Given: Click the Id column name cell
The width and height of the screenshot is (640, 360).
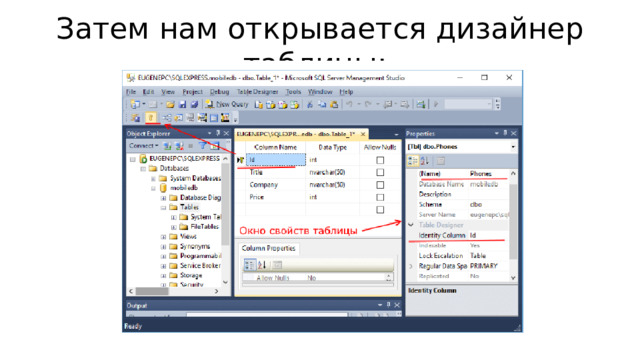Looking at the screenshot, I should [276, 160].
